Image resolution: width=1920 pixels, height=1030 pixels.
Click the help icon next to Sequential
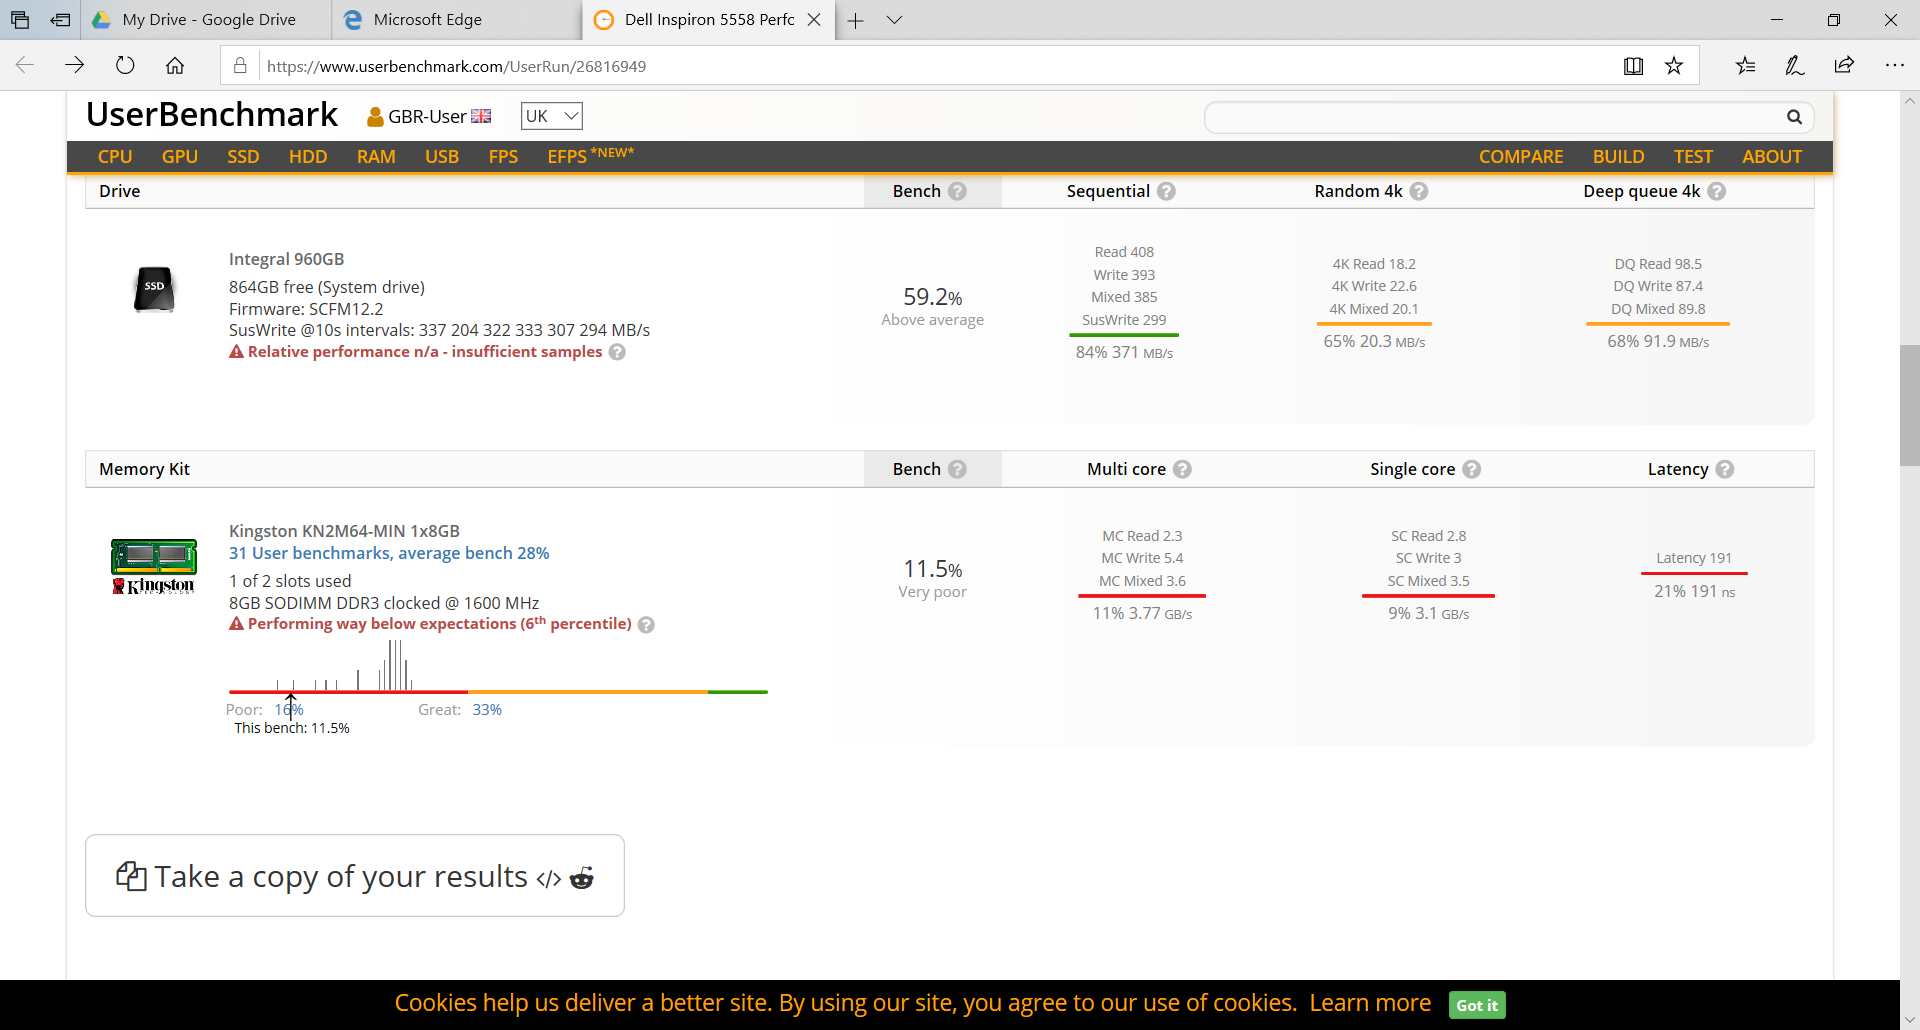pos(1166,191)
